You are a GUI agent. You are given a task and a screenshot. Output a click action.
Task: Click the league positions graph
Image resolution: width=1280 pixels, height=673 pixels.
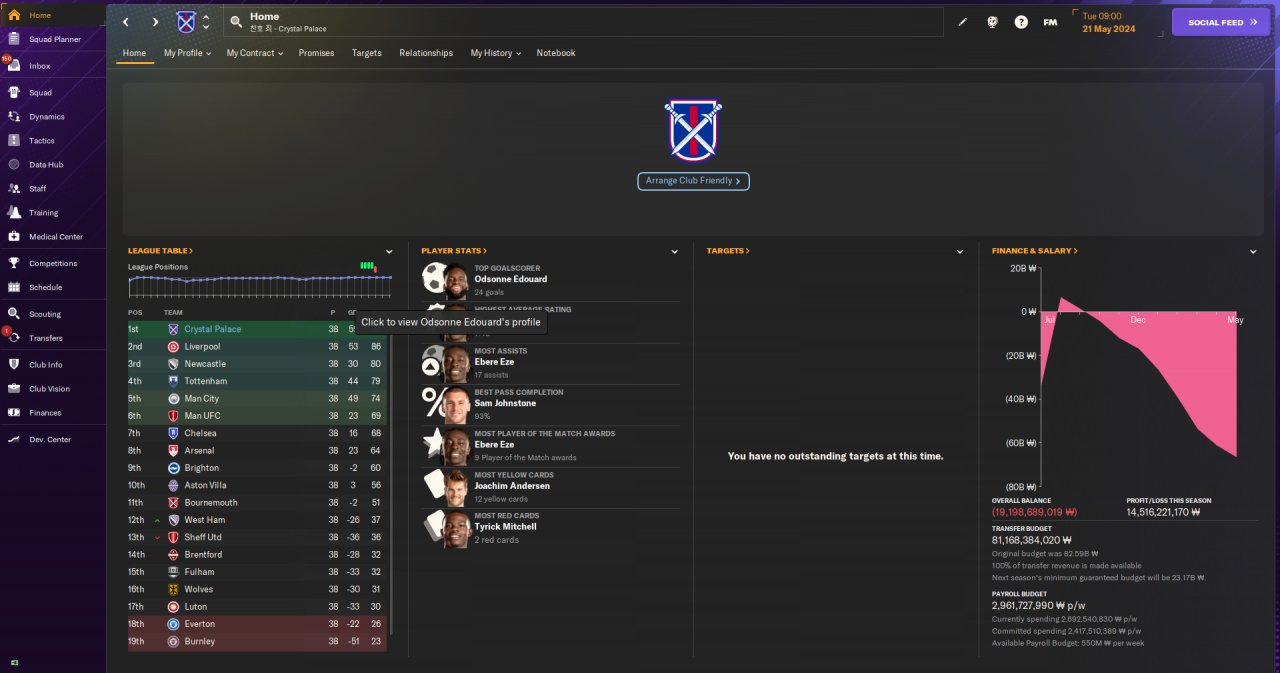click(x=260, y=285)
